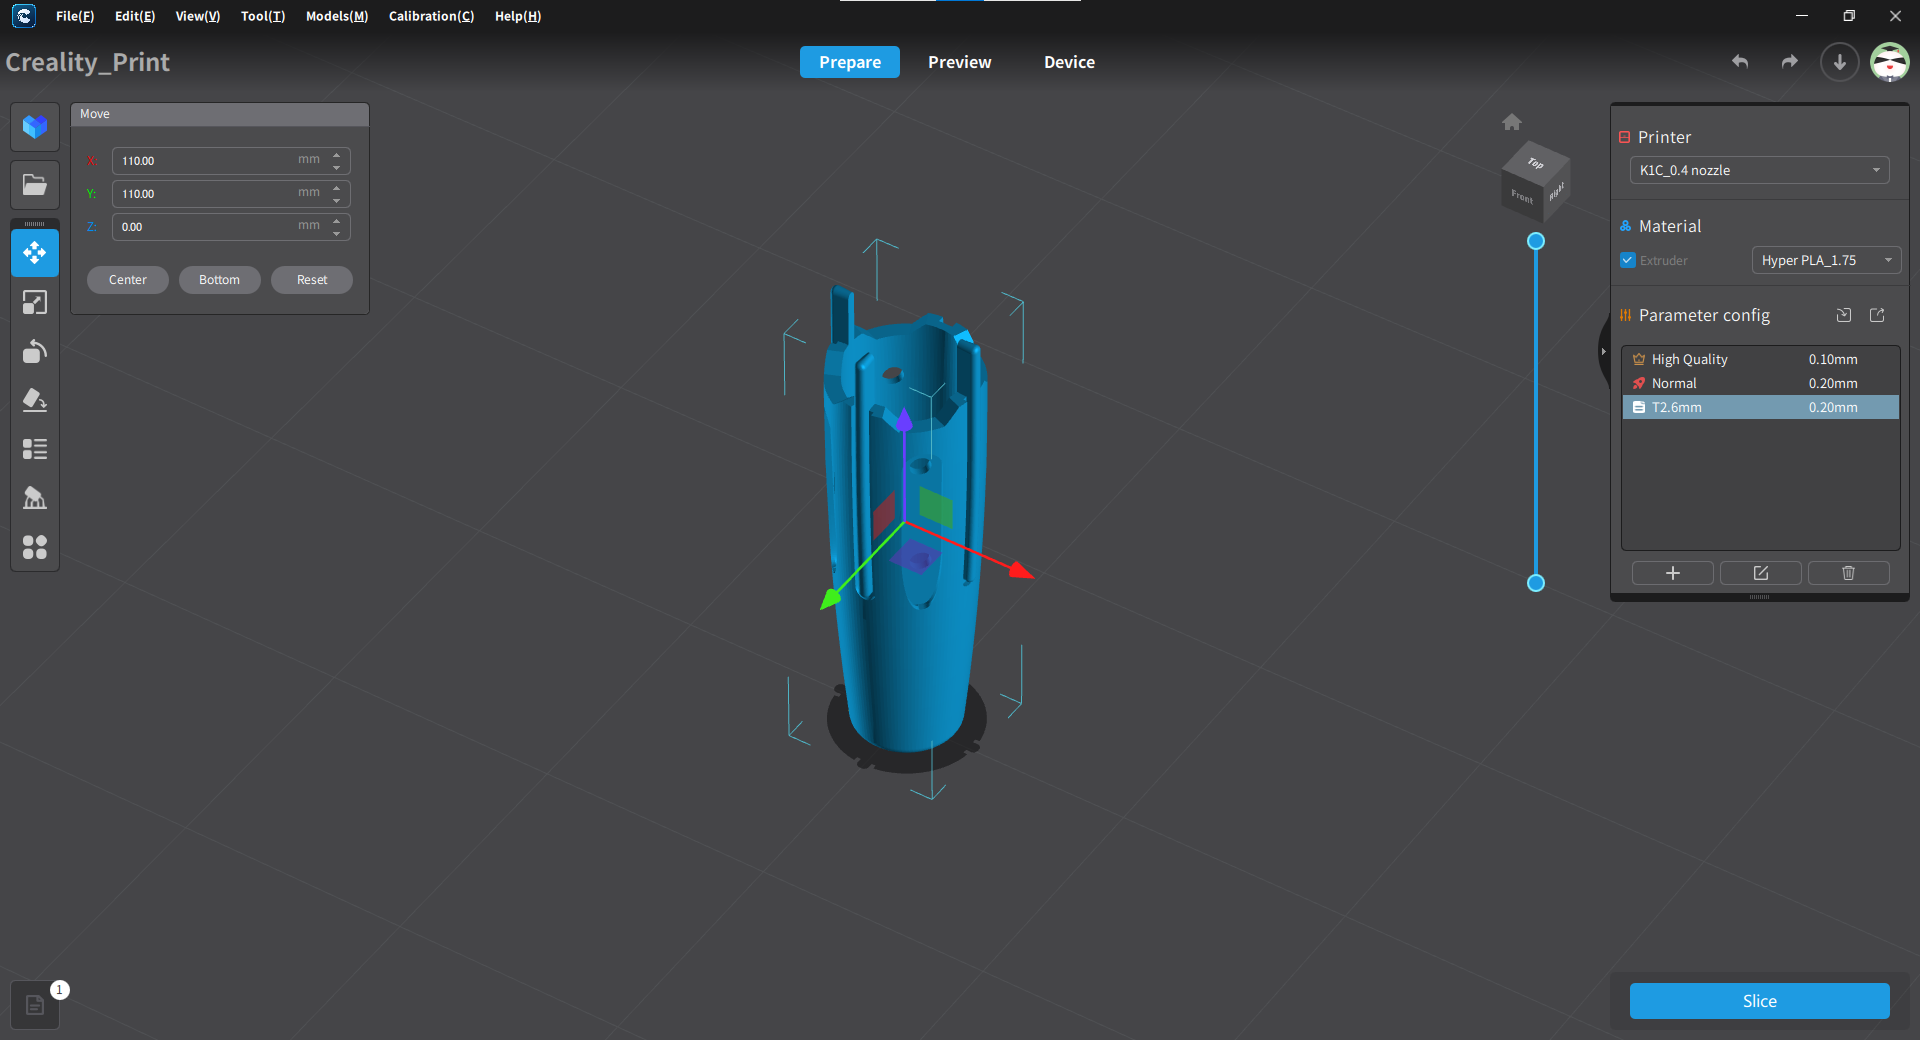
Task: Click the Slice button
Action: click(x=1759, y=1001)
